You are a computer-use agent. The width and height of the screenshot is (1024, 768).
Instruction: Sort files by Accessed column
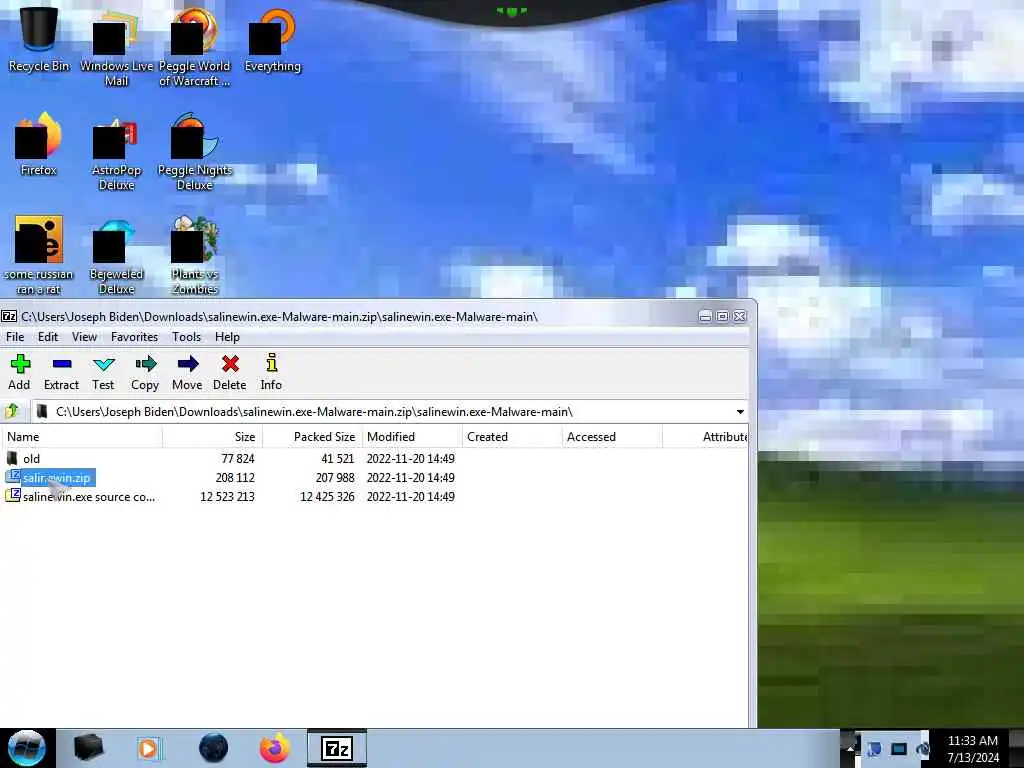612,437
